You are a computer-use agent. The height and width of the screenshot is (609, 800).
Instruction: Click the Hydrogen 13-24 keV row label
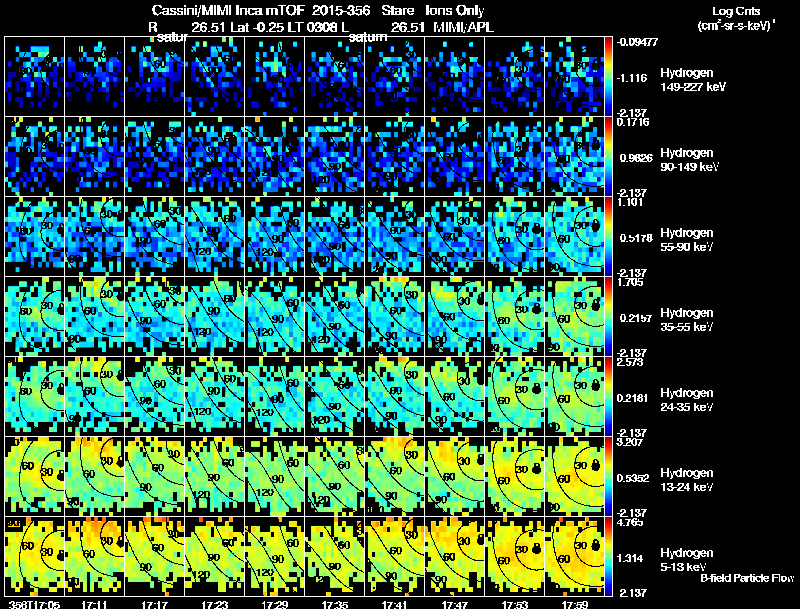687,480
